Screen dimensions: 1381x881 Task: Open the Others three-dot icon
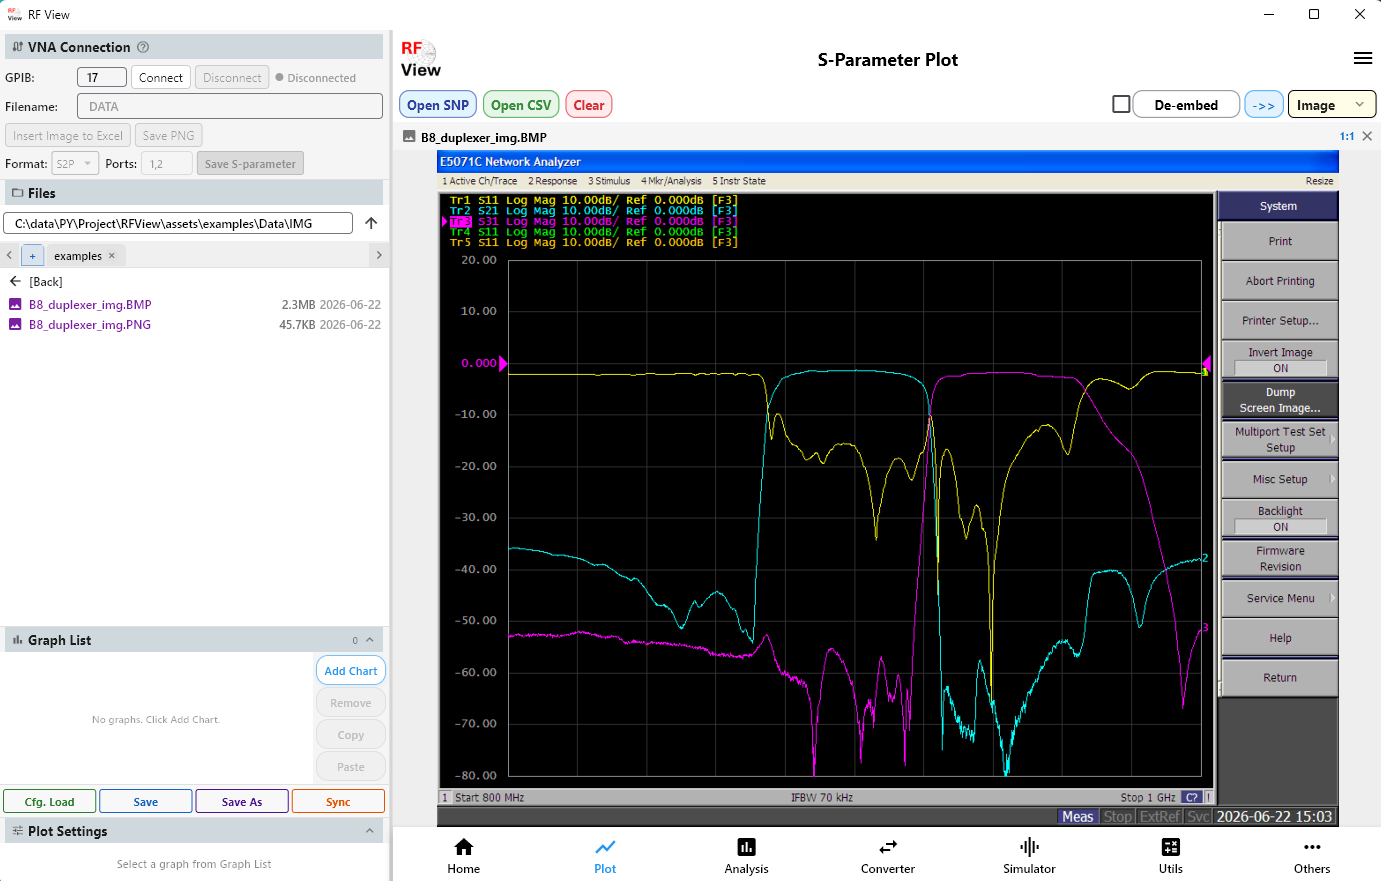pyautogui.click(x=1312, y=846)
